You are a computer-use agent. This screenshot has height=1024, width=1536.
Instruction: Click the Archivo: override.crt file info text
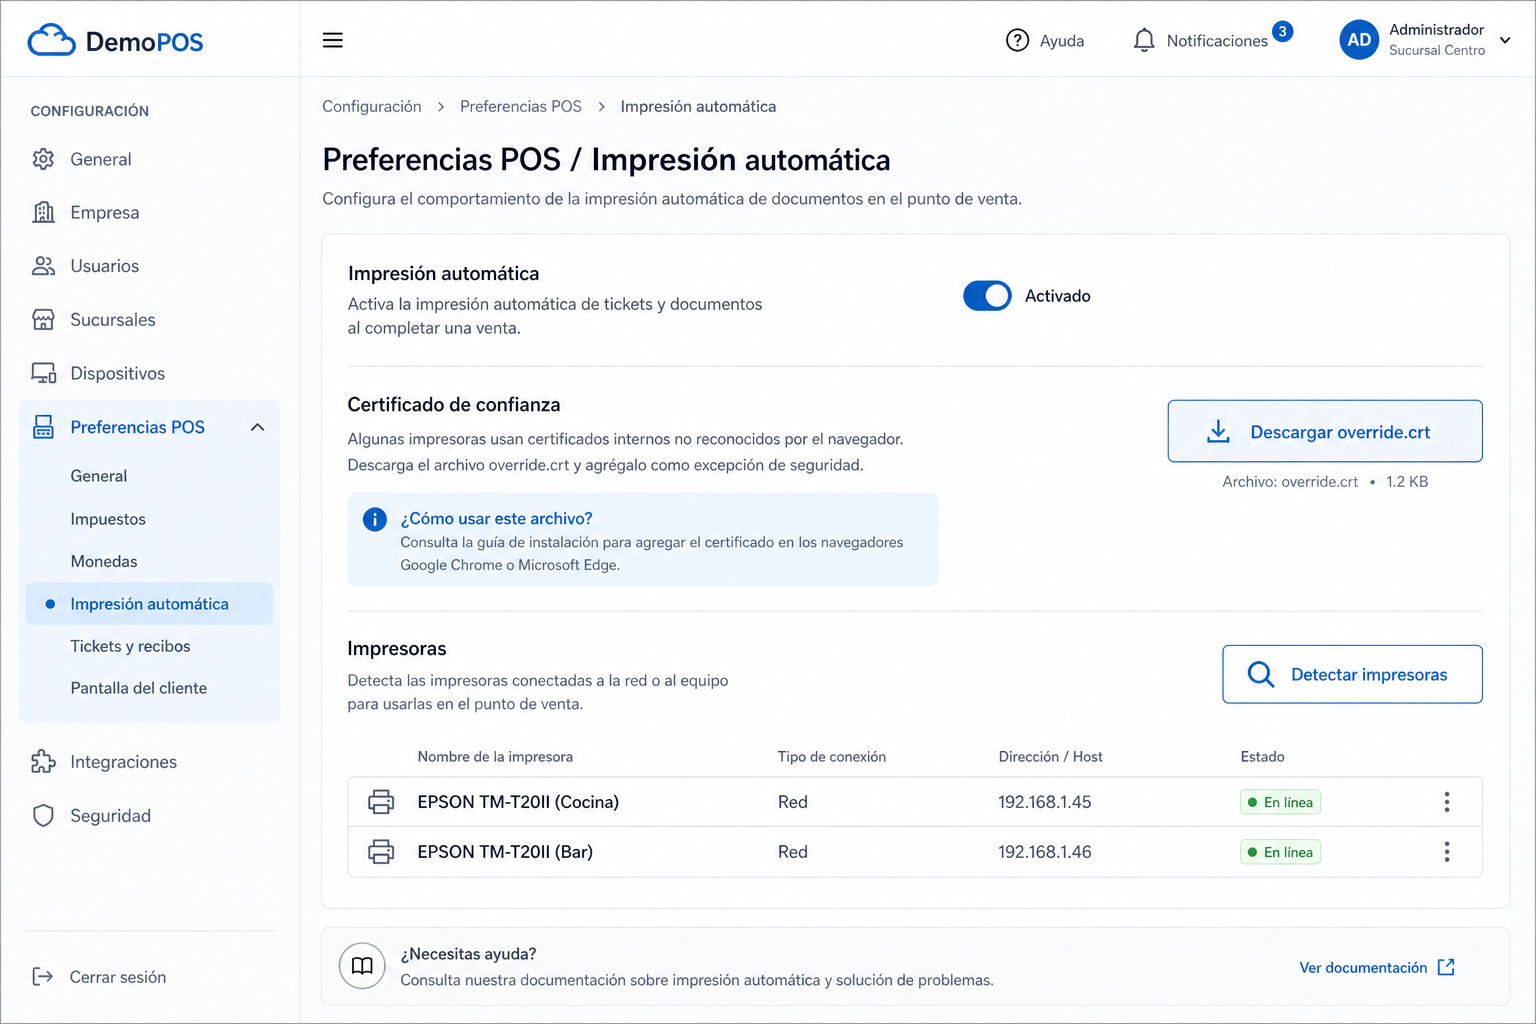click(1325, 482)
